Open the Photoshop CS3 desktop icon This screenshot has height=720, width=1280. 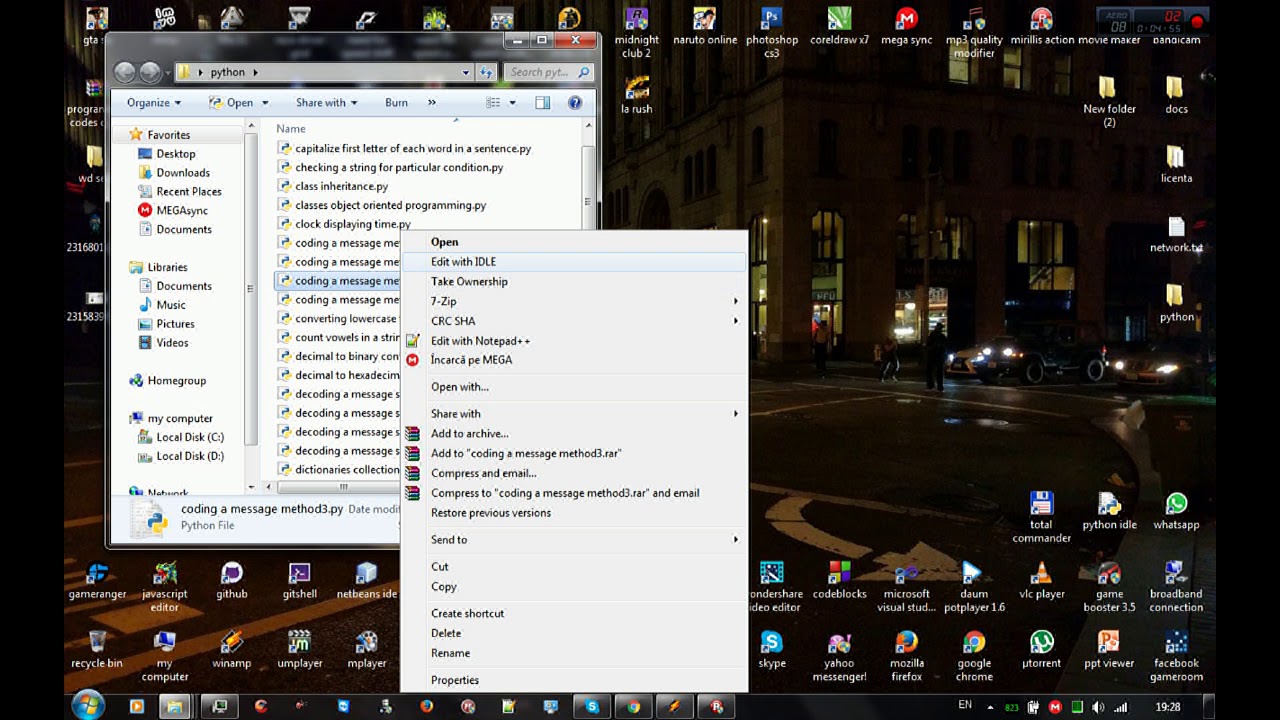click(x=771, y=20)
